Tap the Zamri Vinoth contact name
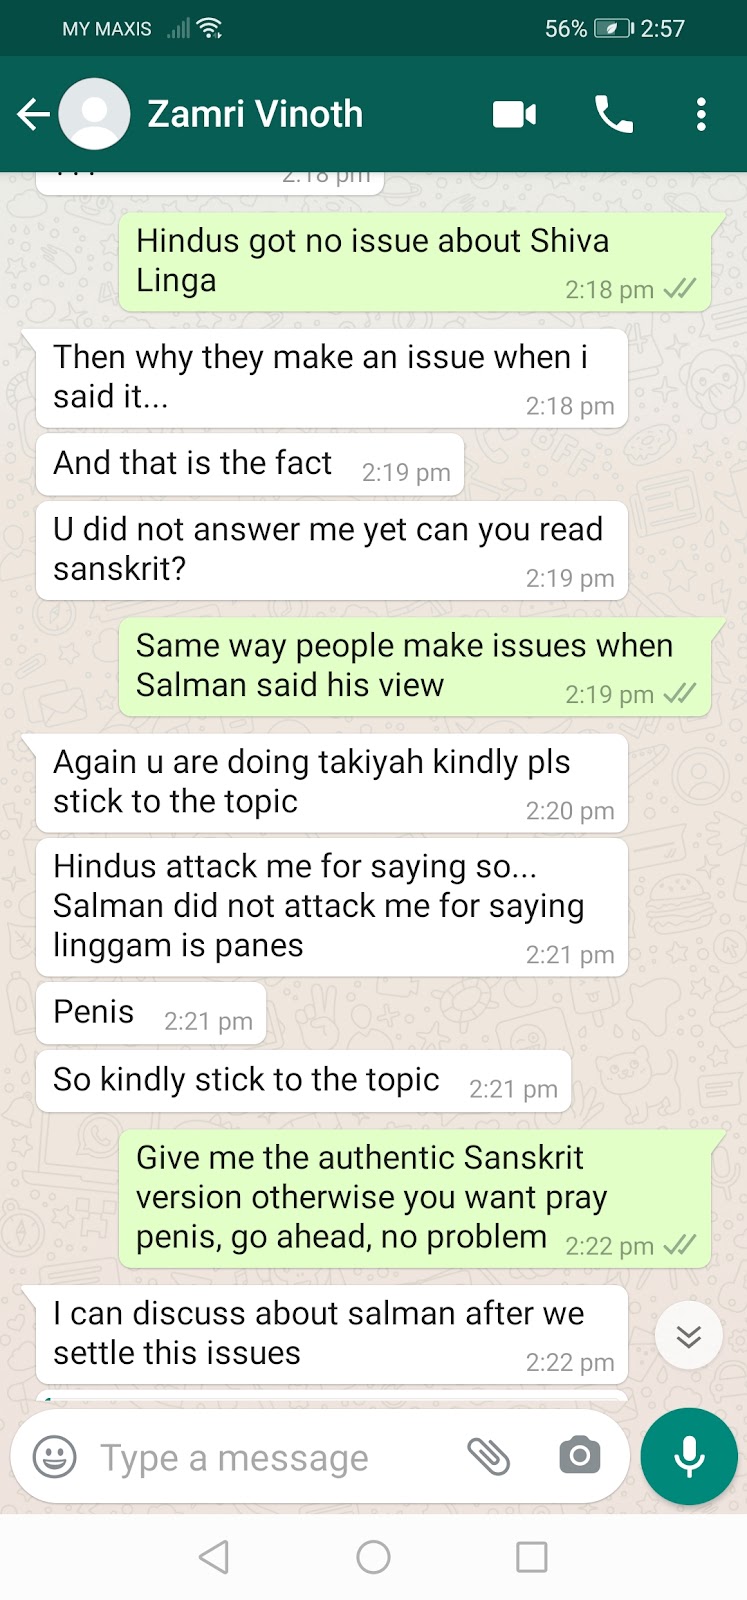 [255, 114]
